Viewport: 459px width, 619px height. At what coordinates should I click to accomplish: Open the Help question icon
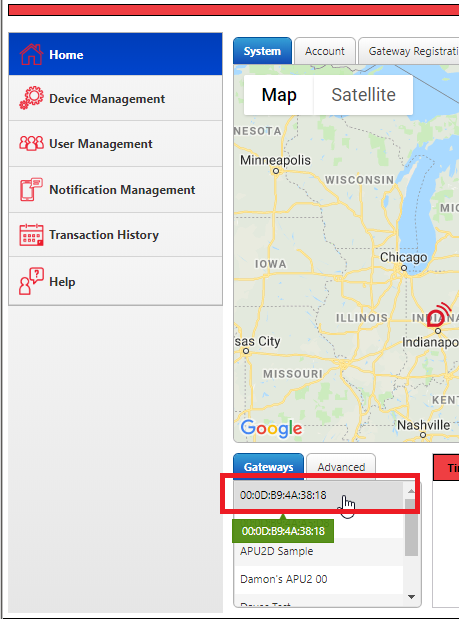[31, 281]
